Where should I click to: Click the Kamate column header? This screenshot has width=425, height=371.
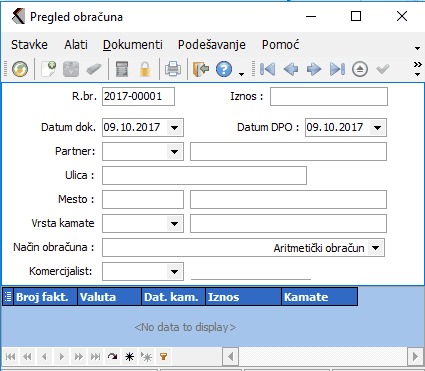coord(320,297)
